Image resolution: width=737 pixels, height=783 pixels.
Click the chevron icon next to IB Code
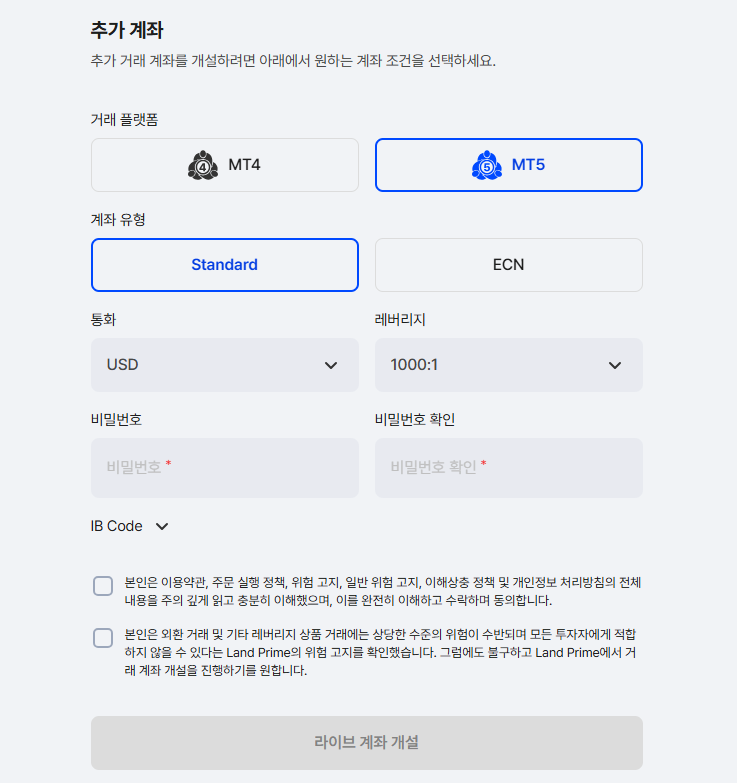point(162,526)
